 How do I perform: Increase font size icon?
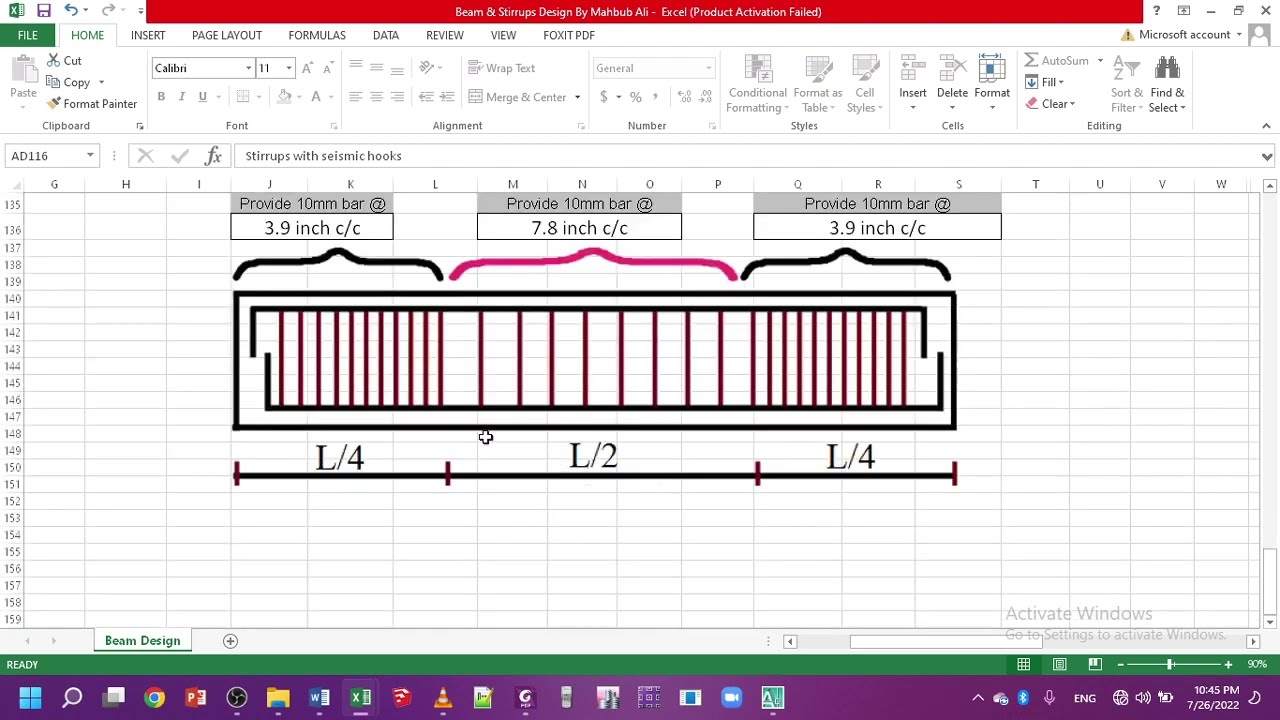308,68
